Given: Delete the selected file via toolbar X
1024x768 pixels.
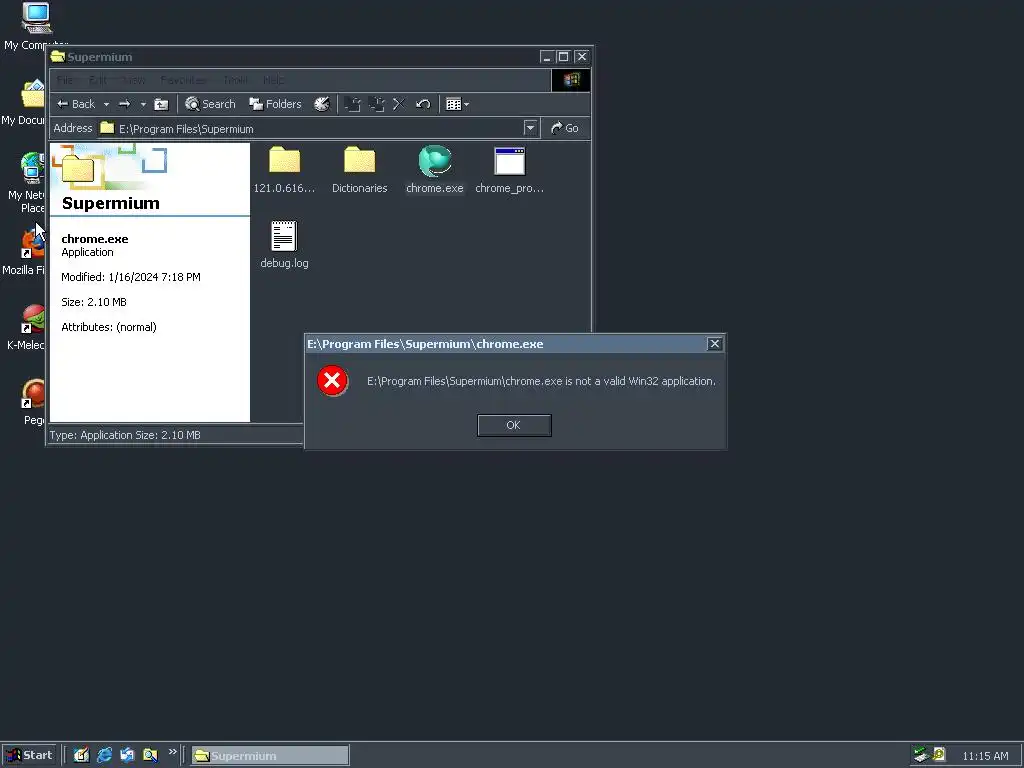Looking at the screenshot, I should [399, 104].
